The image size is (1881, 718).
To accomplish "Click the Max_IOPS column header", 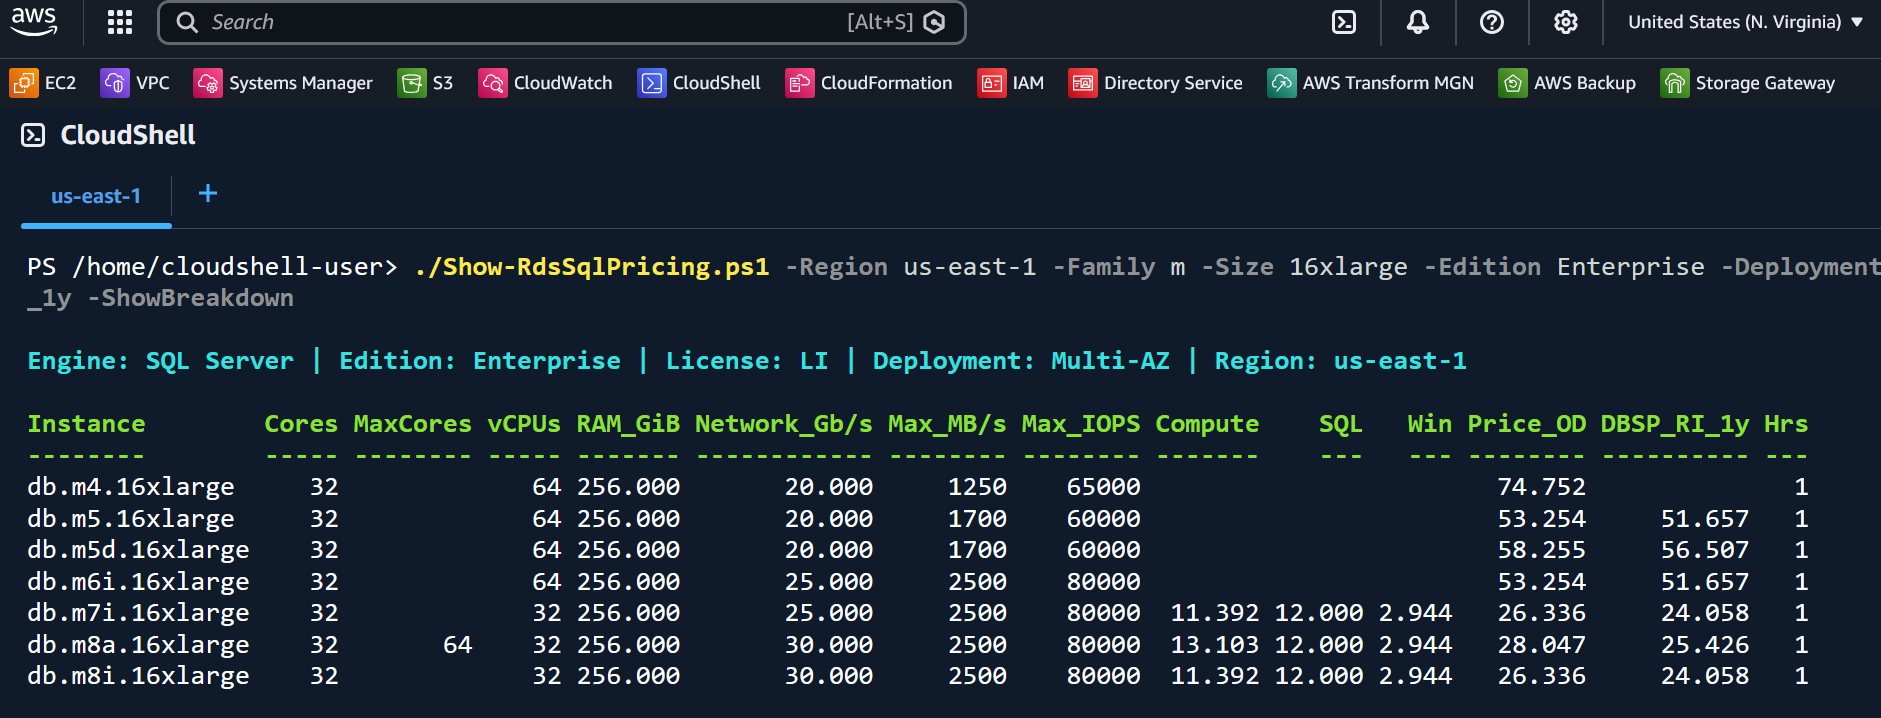I will tap(1081, 424).
